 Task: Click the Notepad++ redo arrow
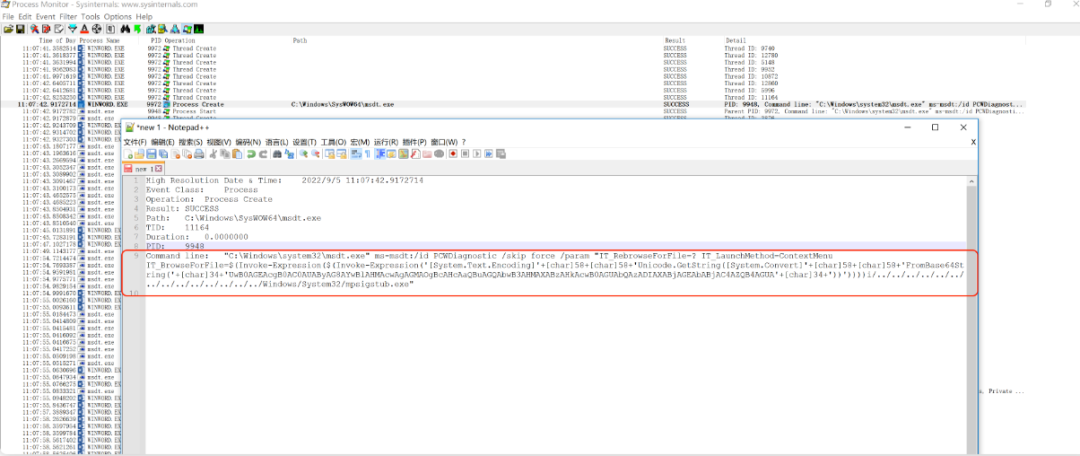(x=263, y=154)
